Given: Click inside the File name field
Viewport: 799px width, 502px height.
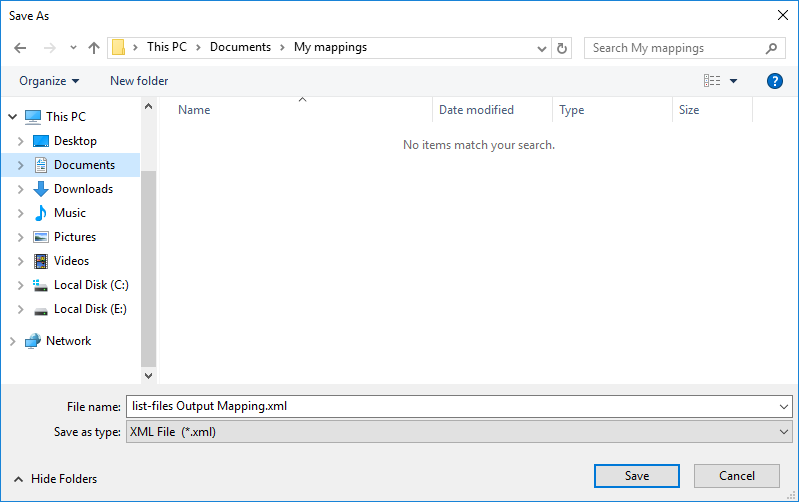Looking at the screenshot, I should (450, 406).
